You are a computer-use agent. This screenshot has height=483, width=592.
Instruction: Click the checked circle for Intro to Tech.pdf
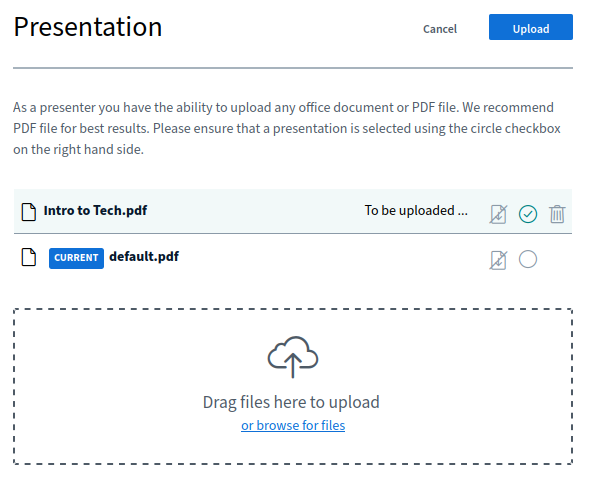click(528, 214)
